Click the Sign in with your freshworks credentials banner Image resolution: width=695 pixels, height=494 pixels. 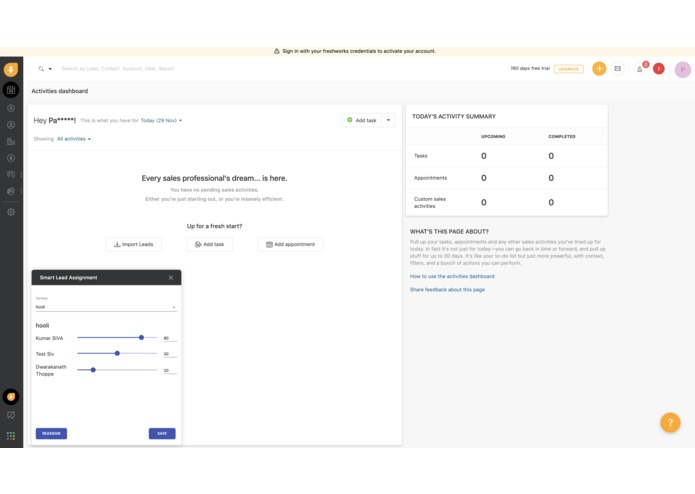coord(355,51)
